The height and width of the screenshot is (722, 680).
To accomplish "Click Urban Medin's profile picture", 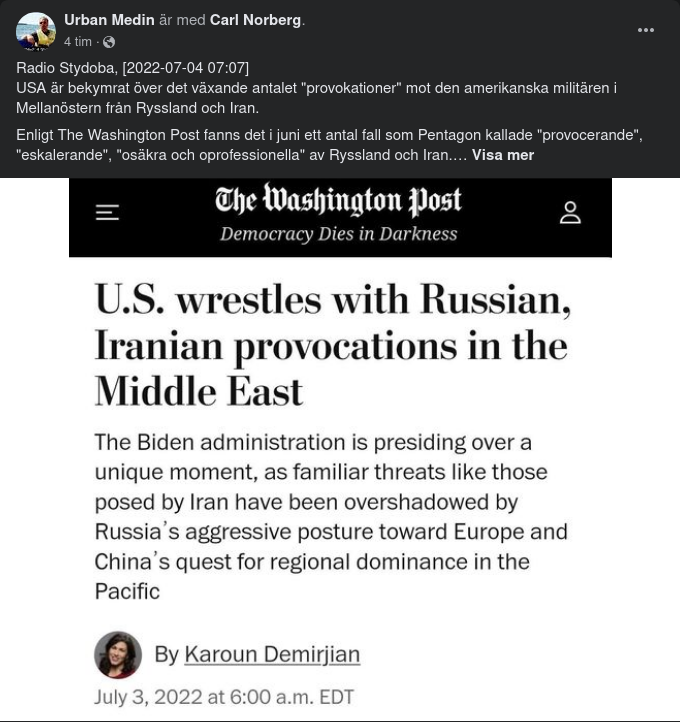I will tap(36, 31).
